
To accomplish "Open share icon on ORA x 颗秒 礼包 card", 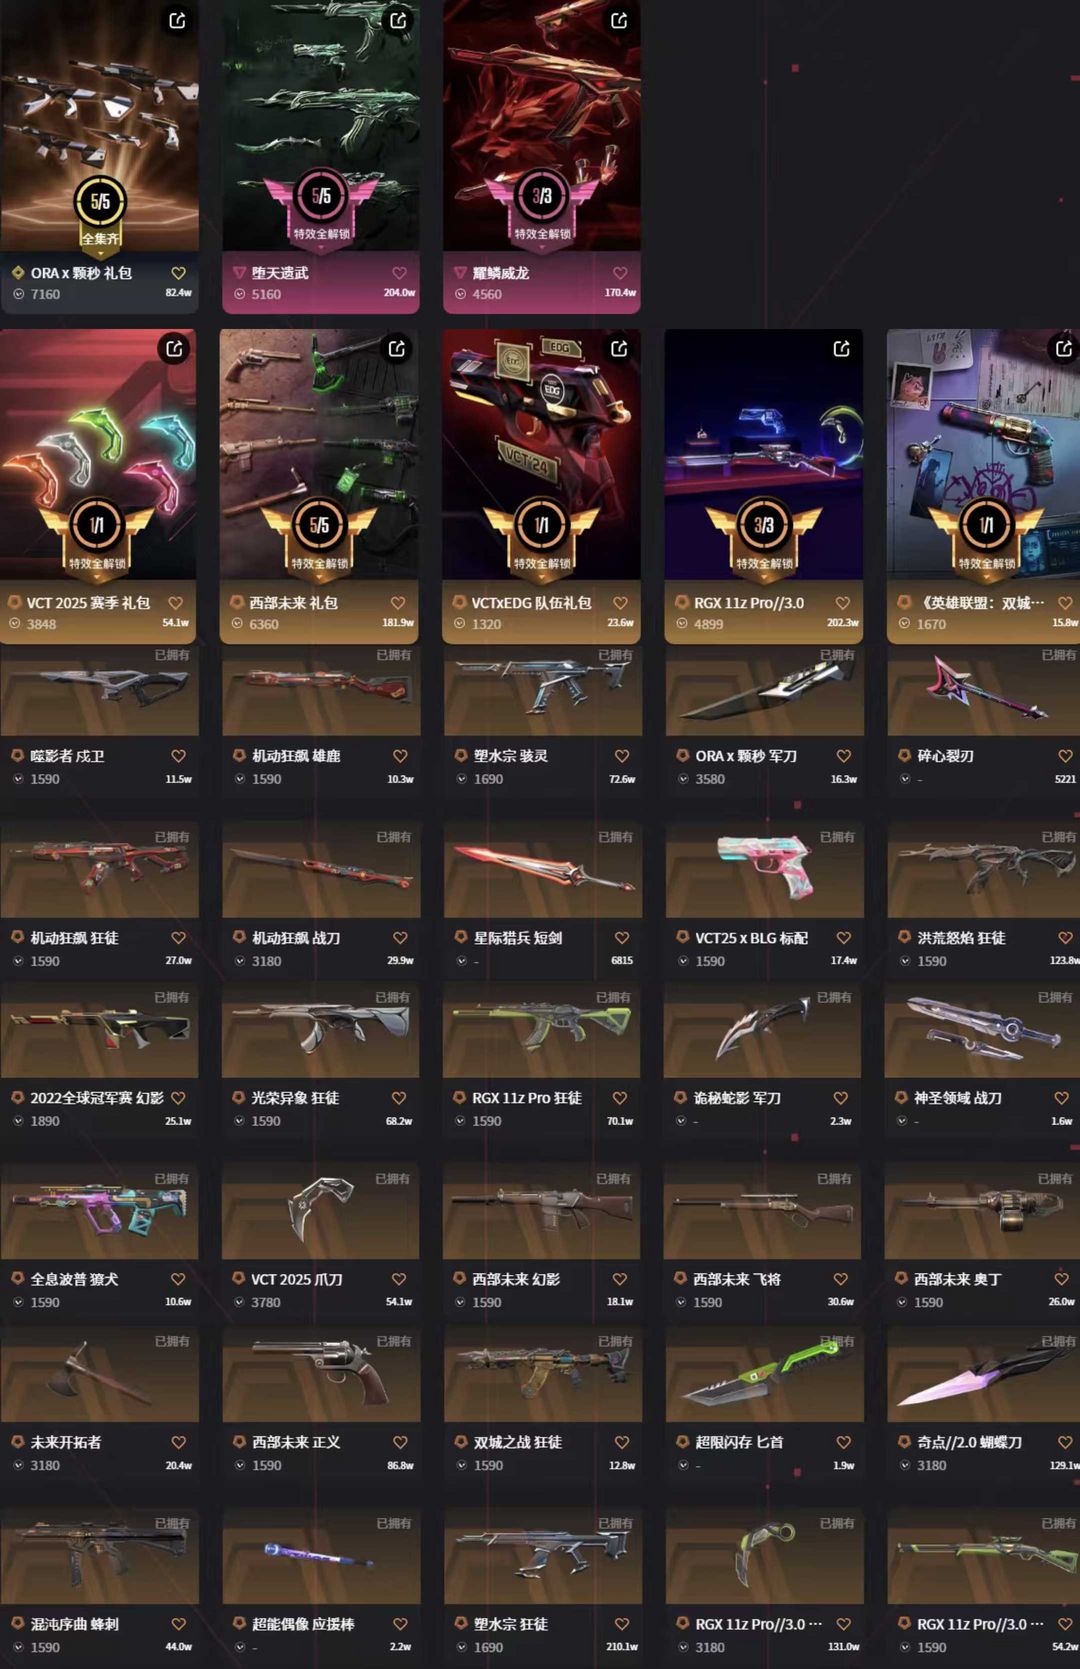I will [177, 20].
